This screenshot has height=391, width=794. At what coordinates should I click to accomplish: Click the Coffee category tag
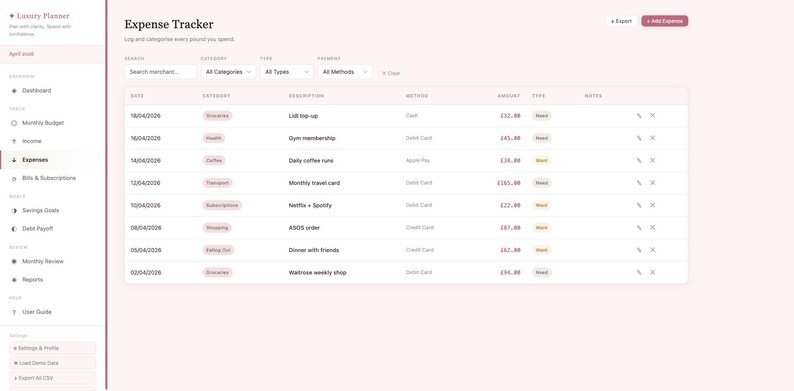pyautogui.click(x=214, y=161)
